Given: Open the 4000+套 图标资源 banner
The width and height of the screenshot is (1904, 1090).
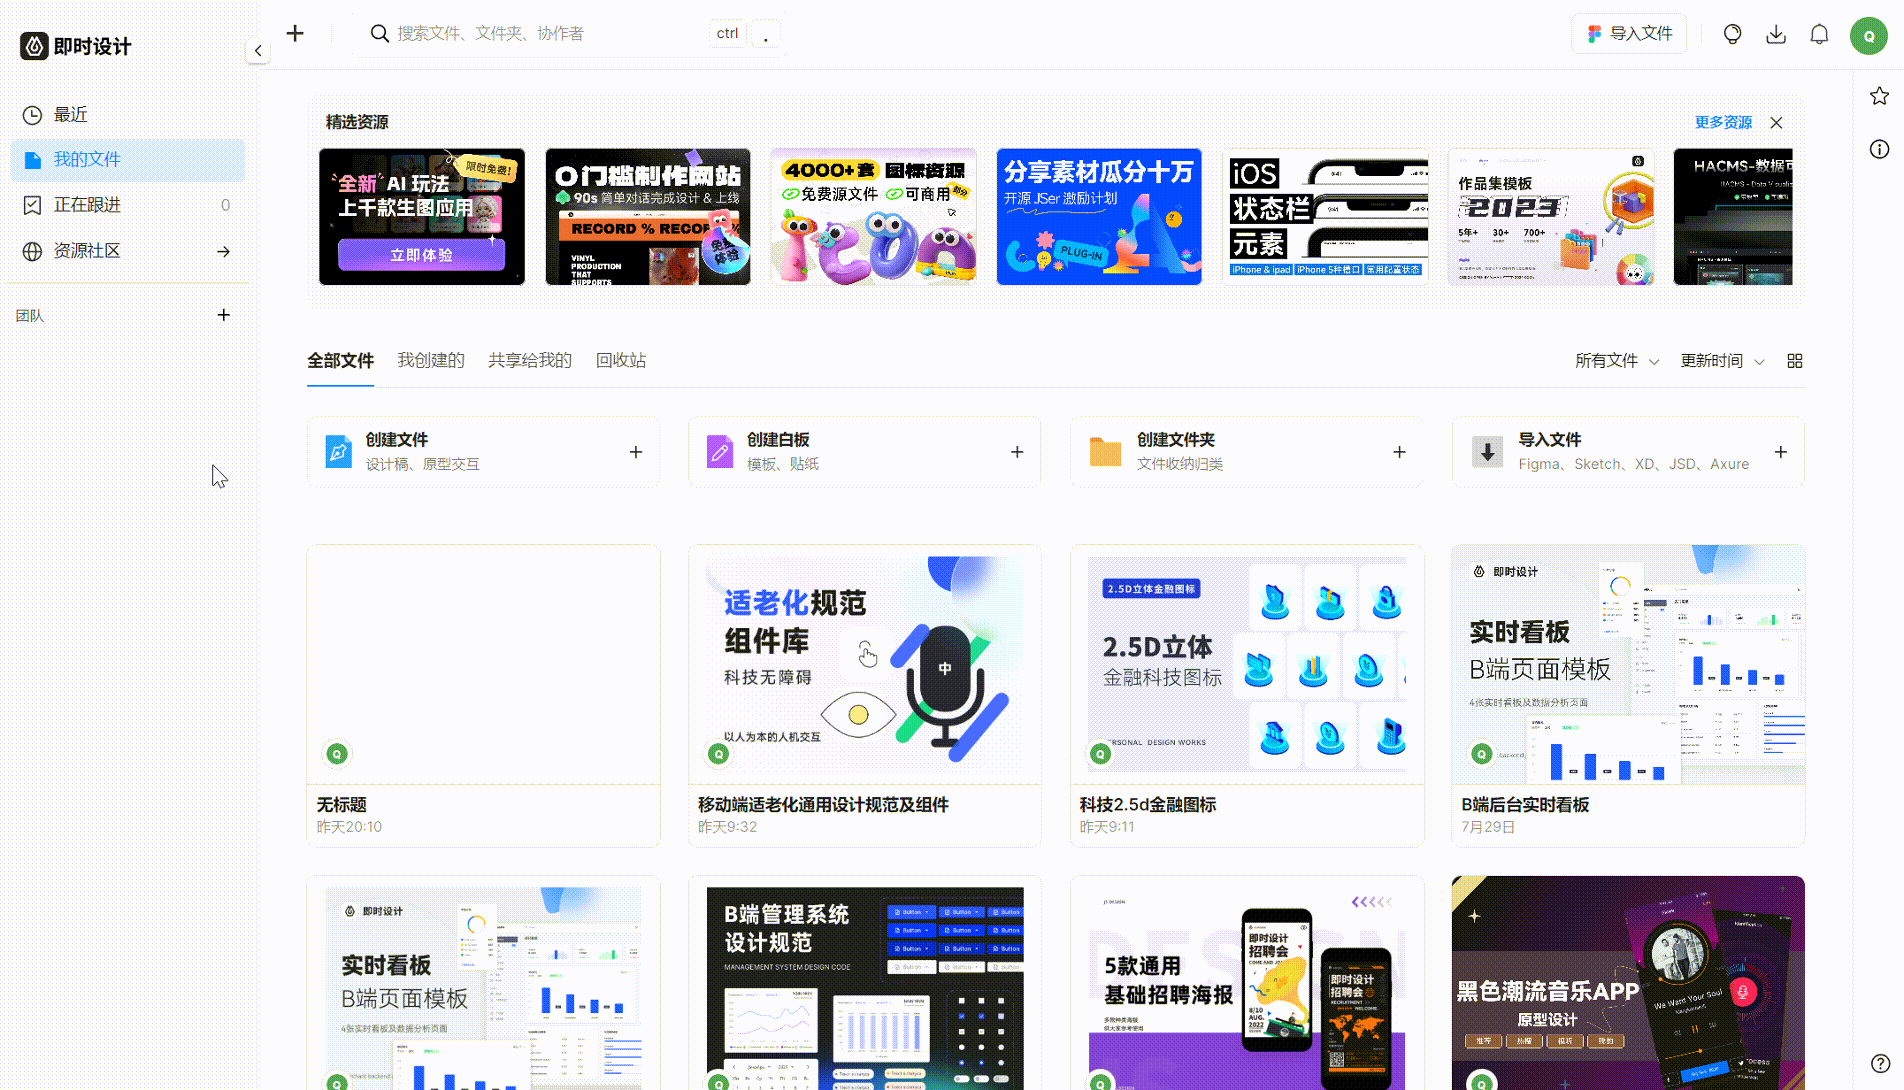Looking at the screenshot, I should click(873, 217).
